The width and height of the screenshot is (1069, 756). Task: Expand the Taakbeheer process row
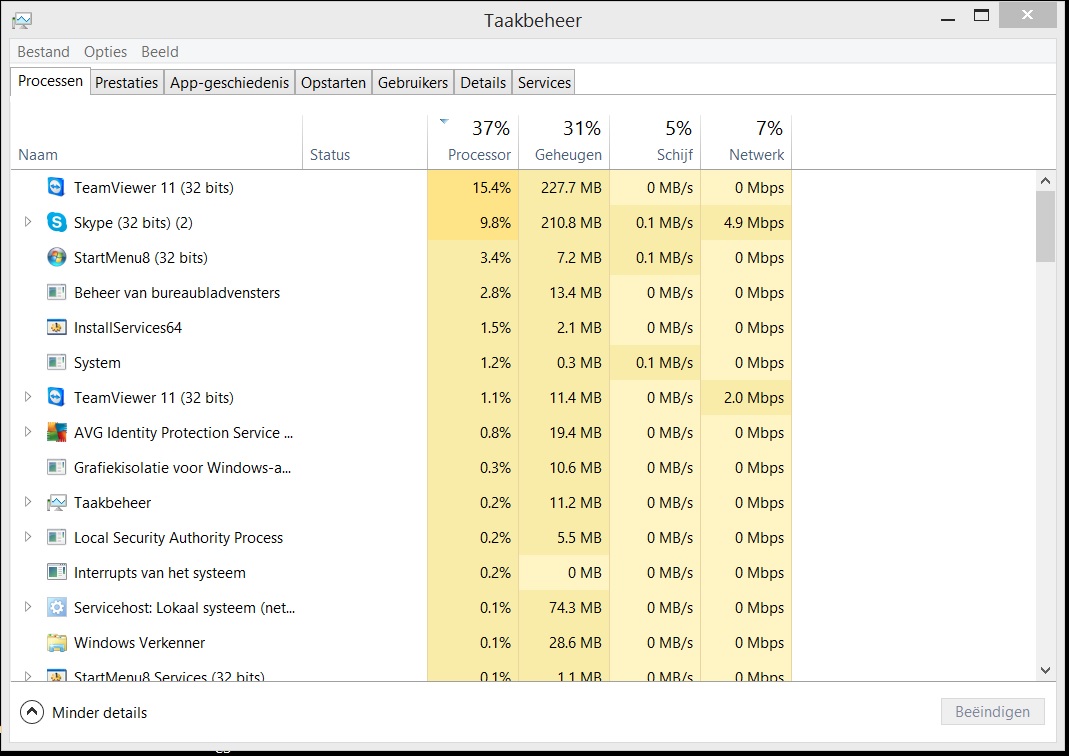coord(27,502)
